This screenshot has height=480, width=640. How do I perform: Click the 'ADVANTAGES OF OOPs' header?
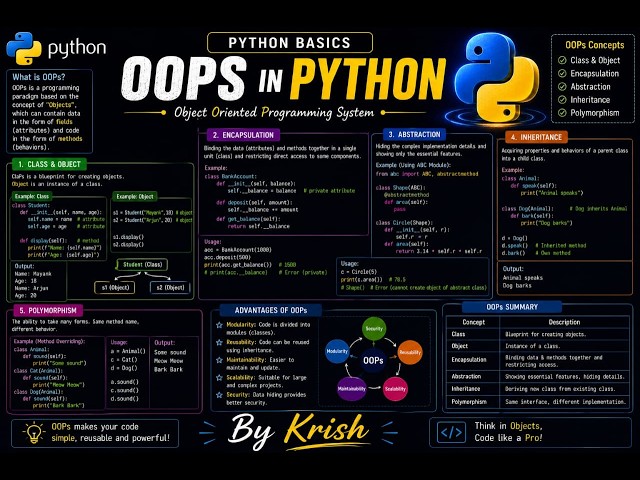[271, 310]
